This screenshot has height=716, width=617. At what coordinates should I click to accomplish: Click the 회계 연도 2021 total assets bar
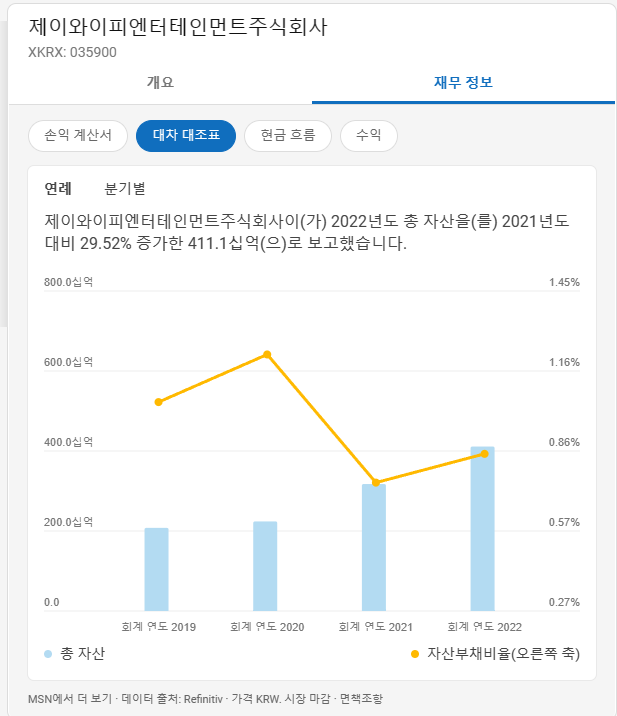tap(374, 548)
